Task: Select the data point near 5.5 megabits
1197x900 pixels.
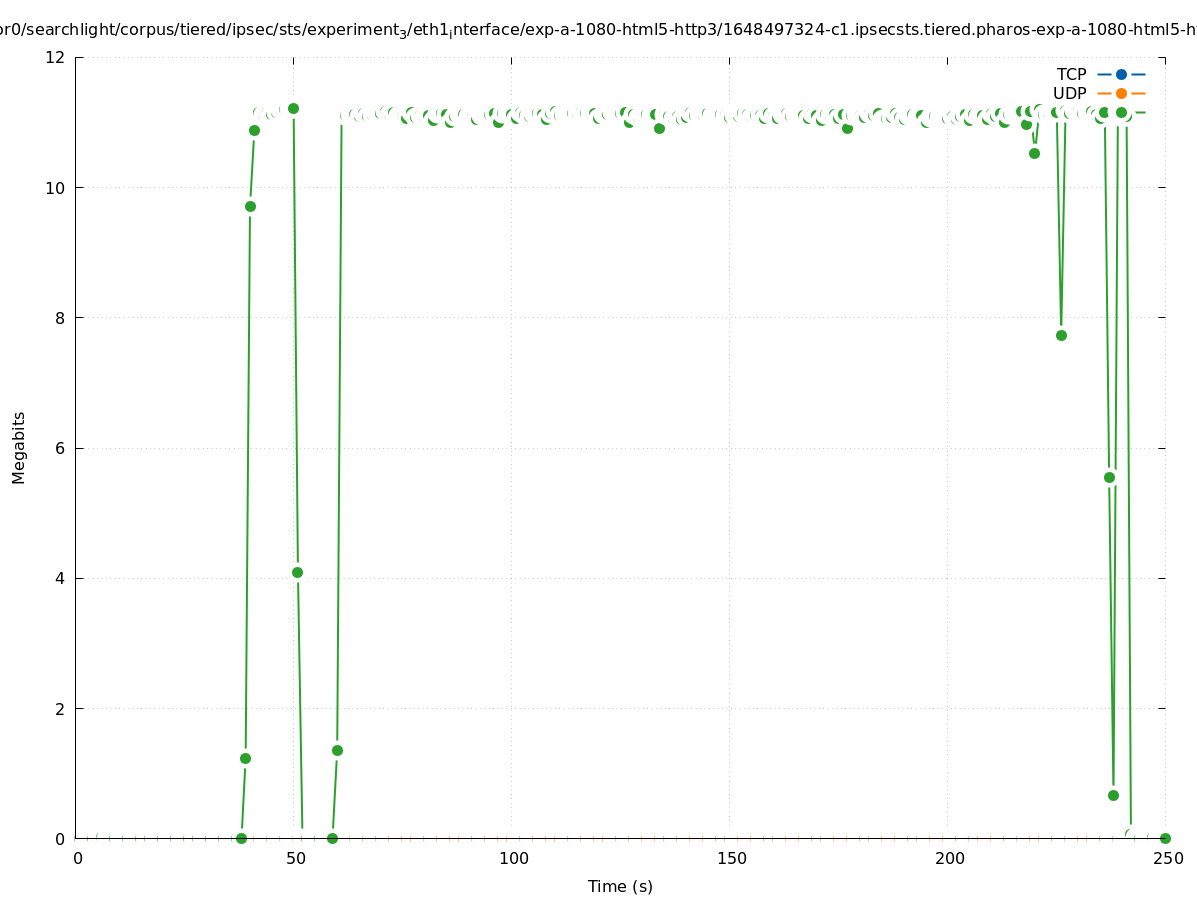Action: coord(1109,477)
